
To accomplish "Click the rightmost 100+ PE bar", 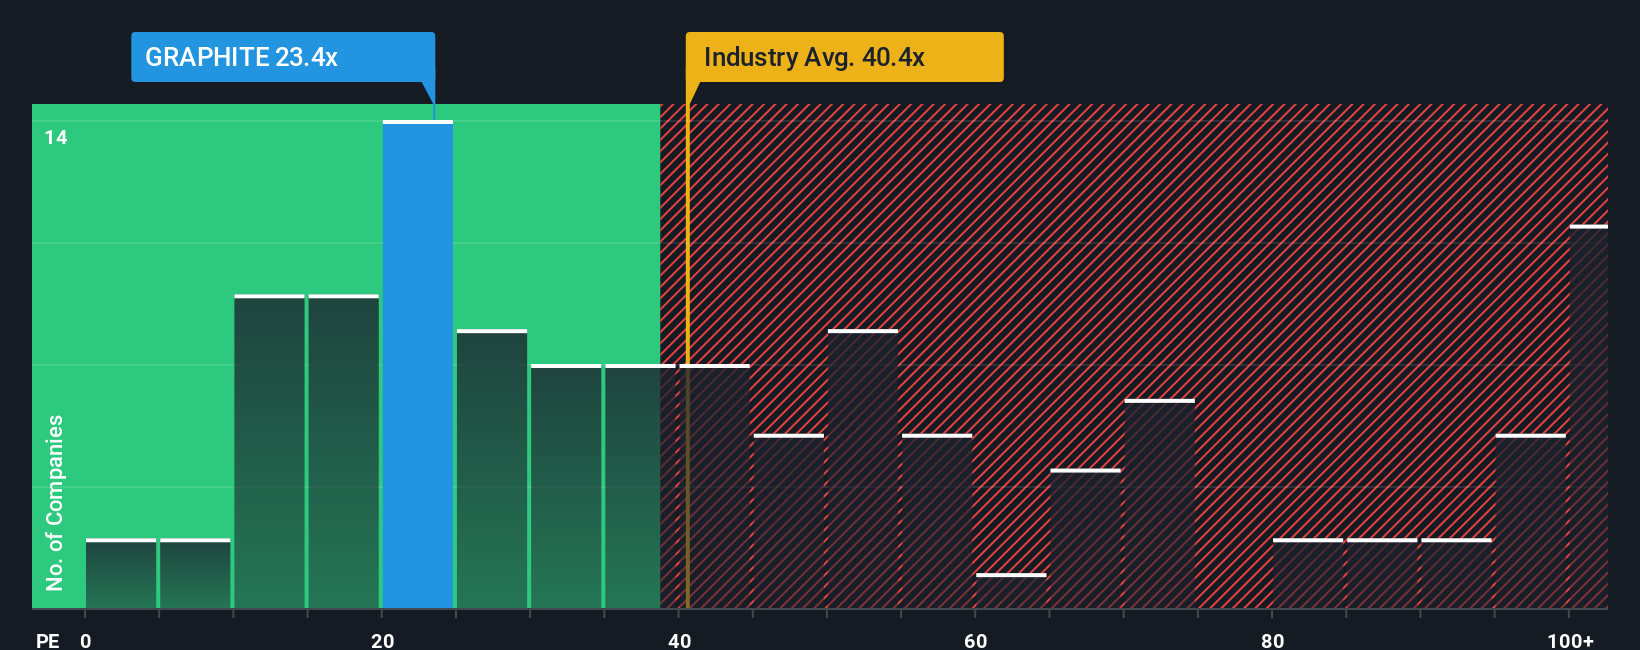I will [1589, 416].
